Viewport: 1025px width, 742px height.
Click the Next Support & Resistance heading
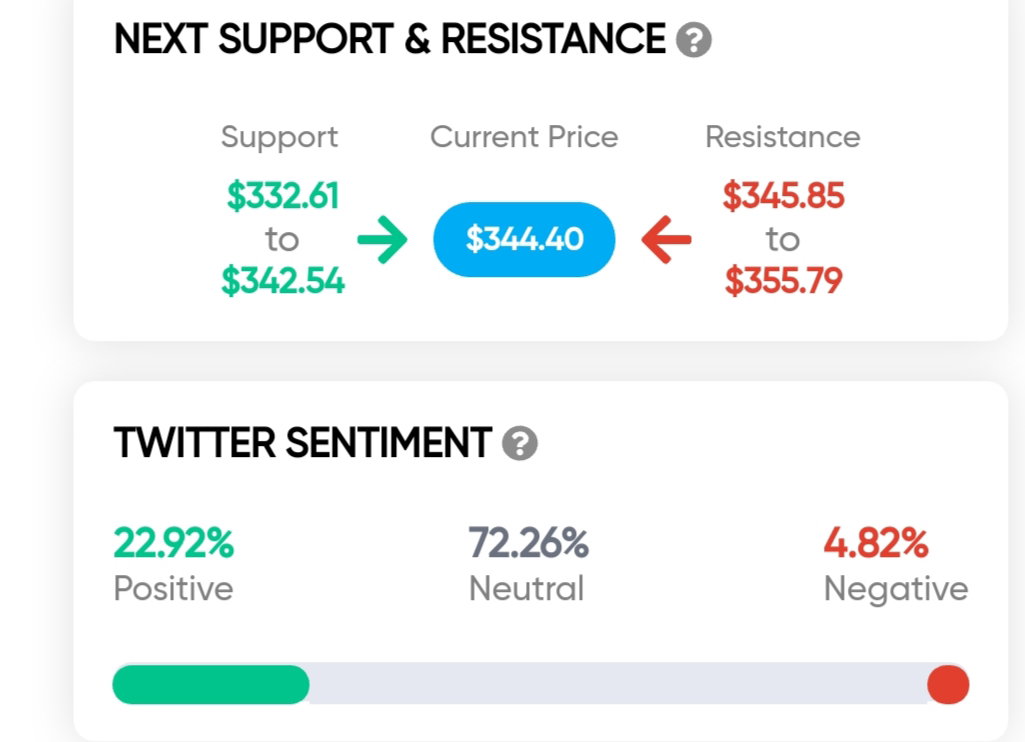coord(390,39)
